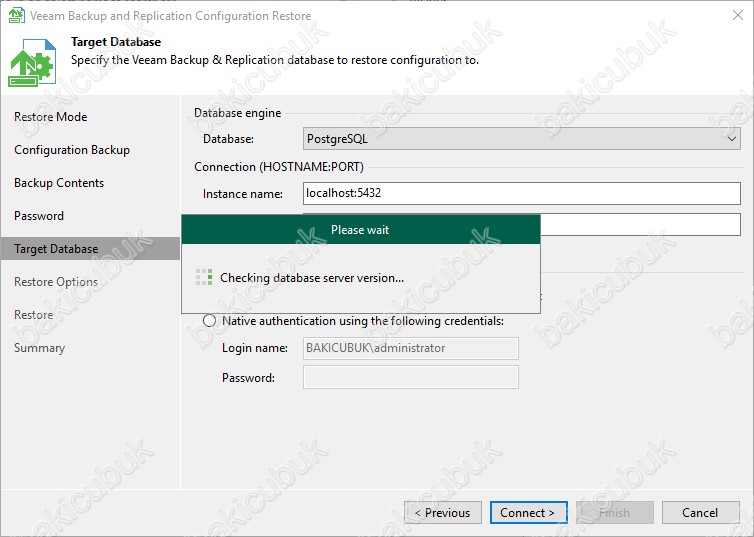Click 'Checking database server version...' text
Viewport: 754px width, 537px height.
(312, 278)
